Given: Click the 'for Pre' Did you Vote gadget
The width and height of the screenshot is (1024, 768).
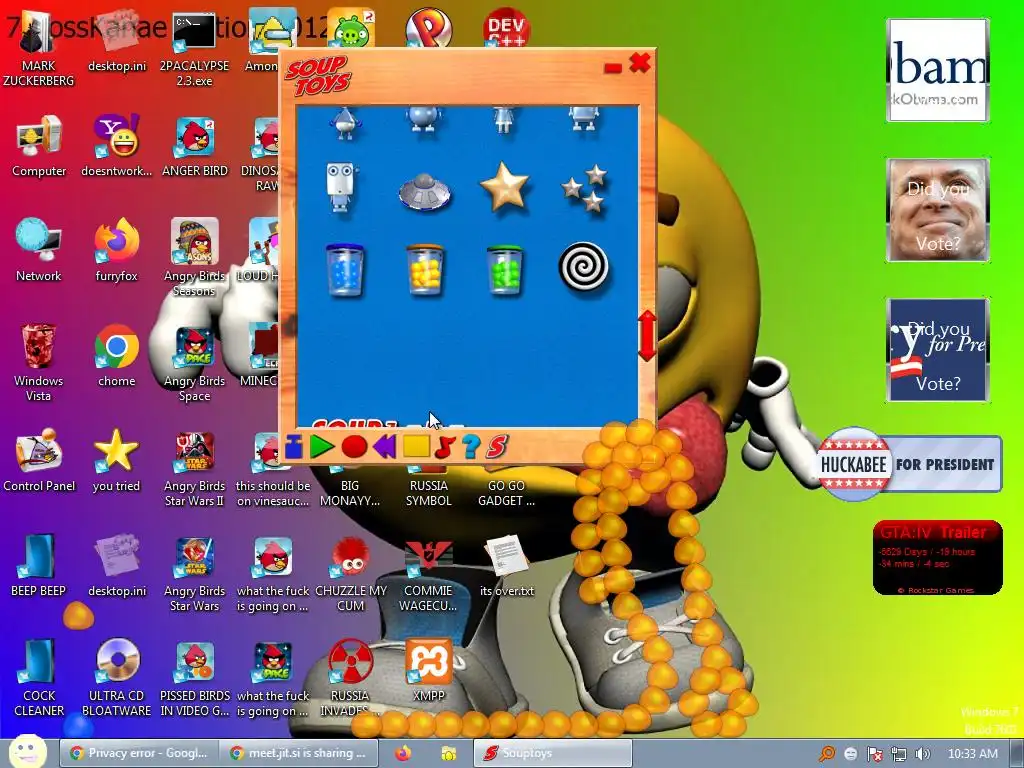Looking at the screenshot, I should tap(938, 350).
